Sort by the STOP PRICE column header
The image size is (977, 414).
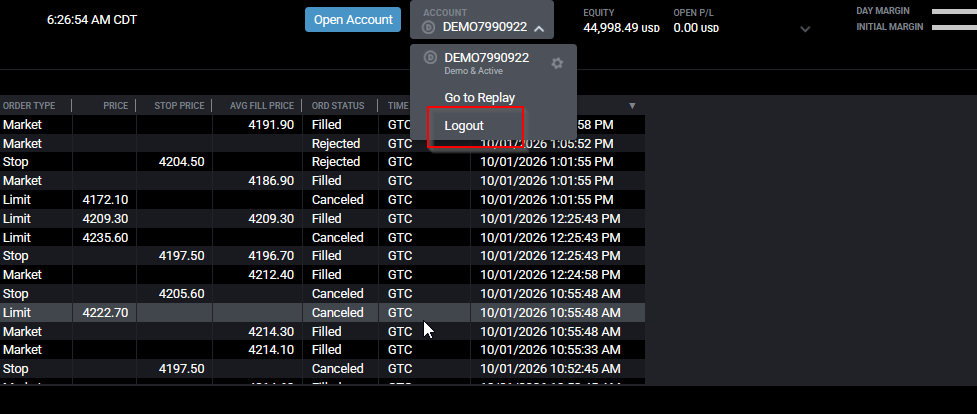point(179,106)
